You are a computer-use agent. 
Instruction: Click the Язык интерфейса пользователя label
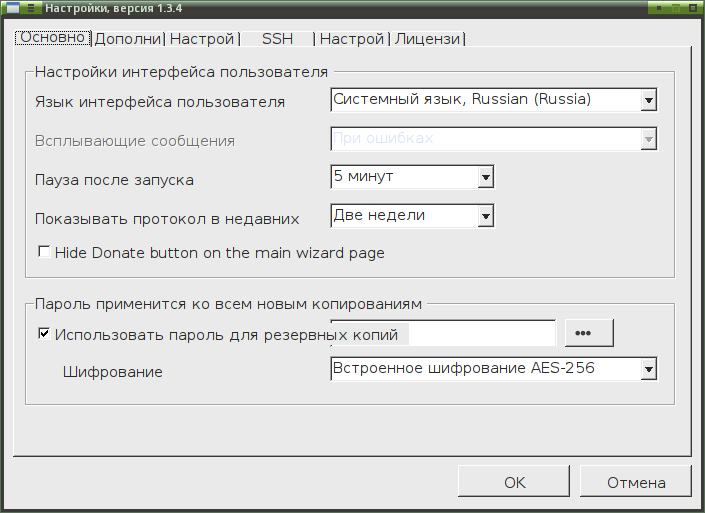pos(160,102)
